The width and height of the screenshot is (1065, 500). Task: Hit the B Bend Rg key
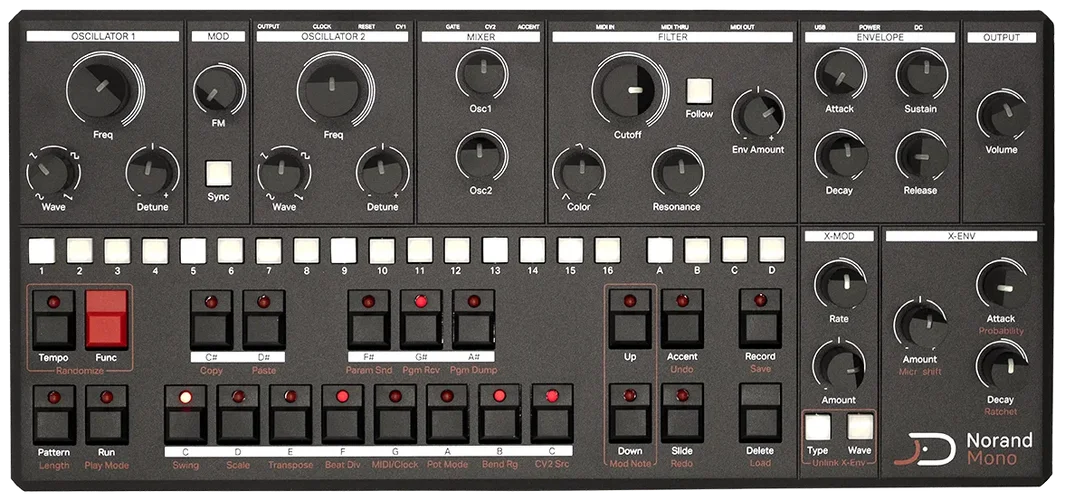click(x=499, y=414)
